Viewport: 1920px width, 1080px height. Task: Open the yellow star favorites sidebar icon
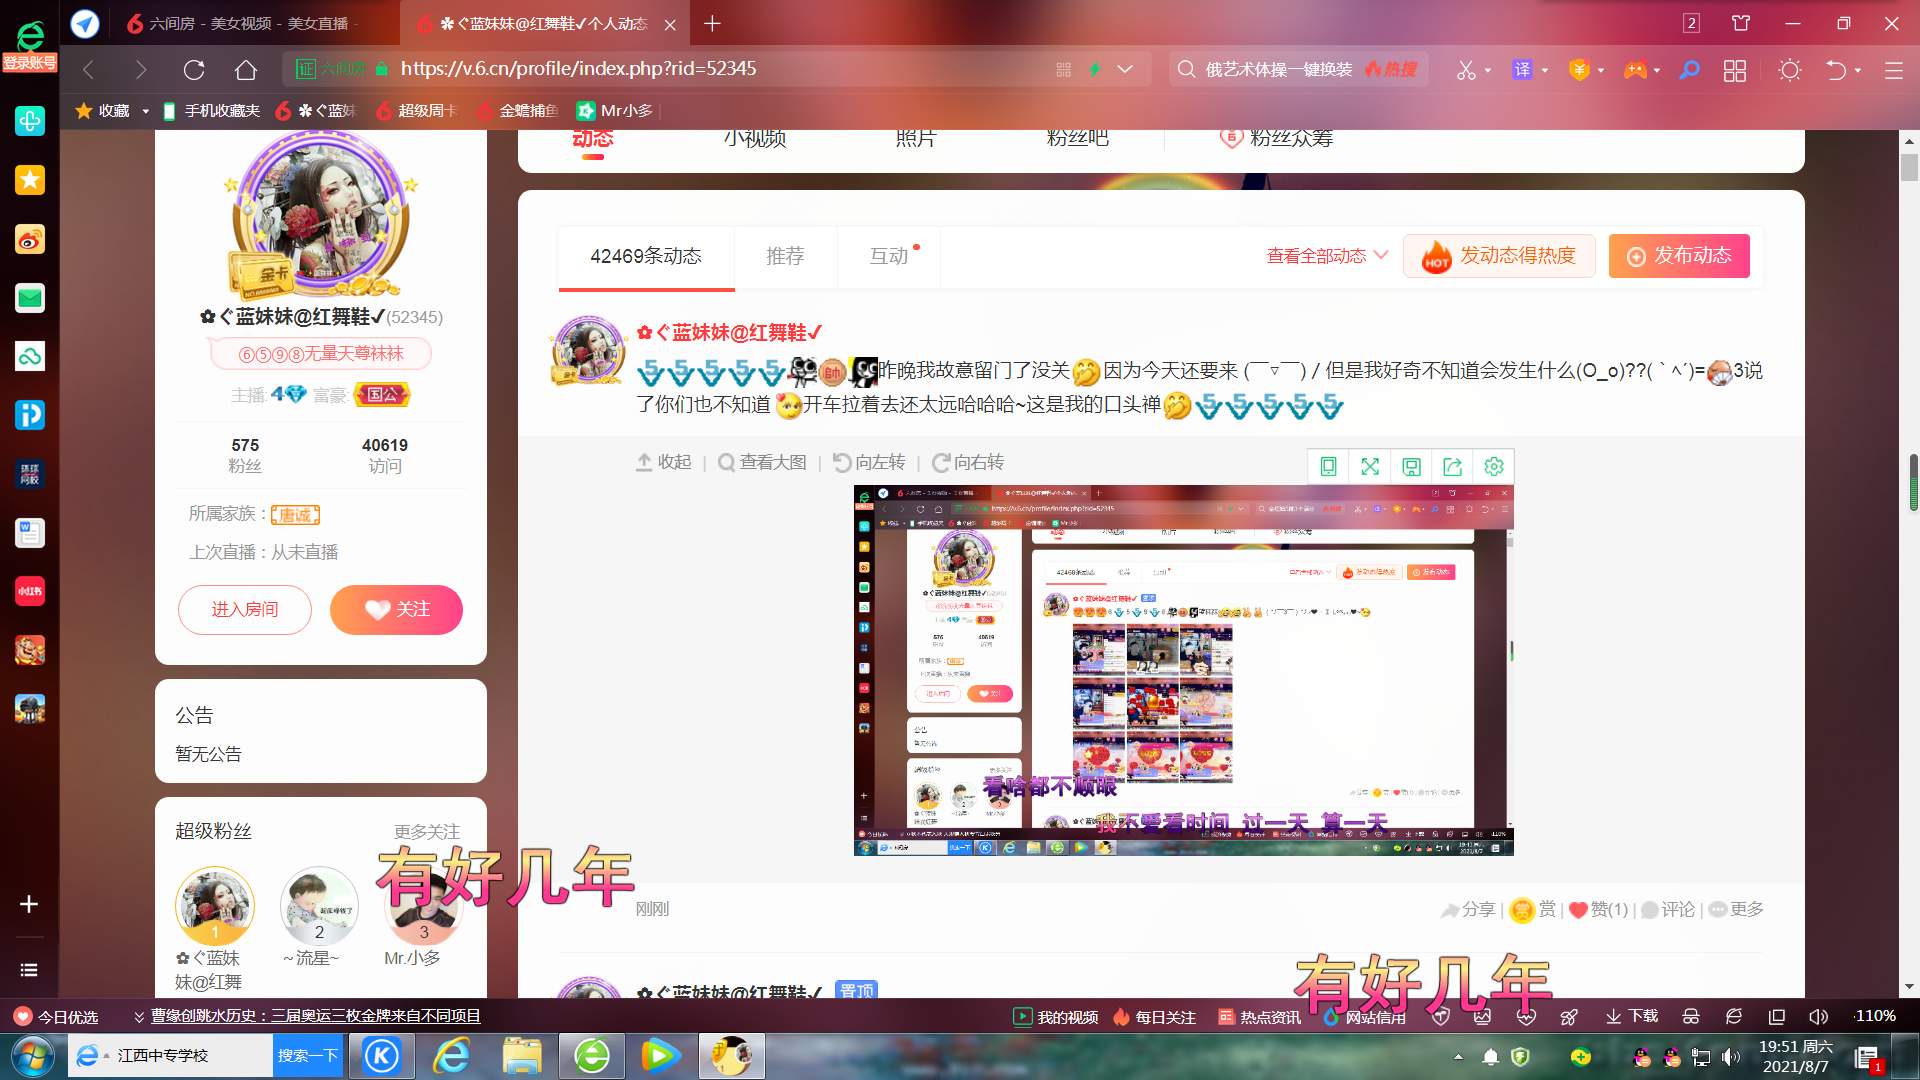[x=29, y=180]
